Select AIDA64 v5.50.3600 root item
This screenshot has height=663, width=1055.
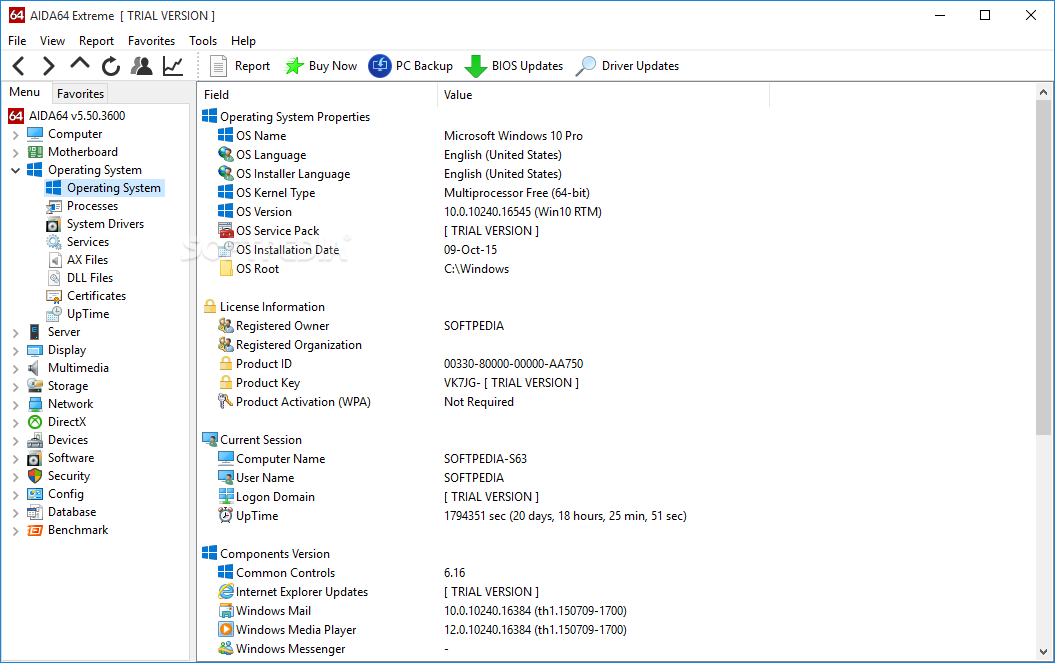click(67, 116)
